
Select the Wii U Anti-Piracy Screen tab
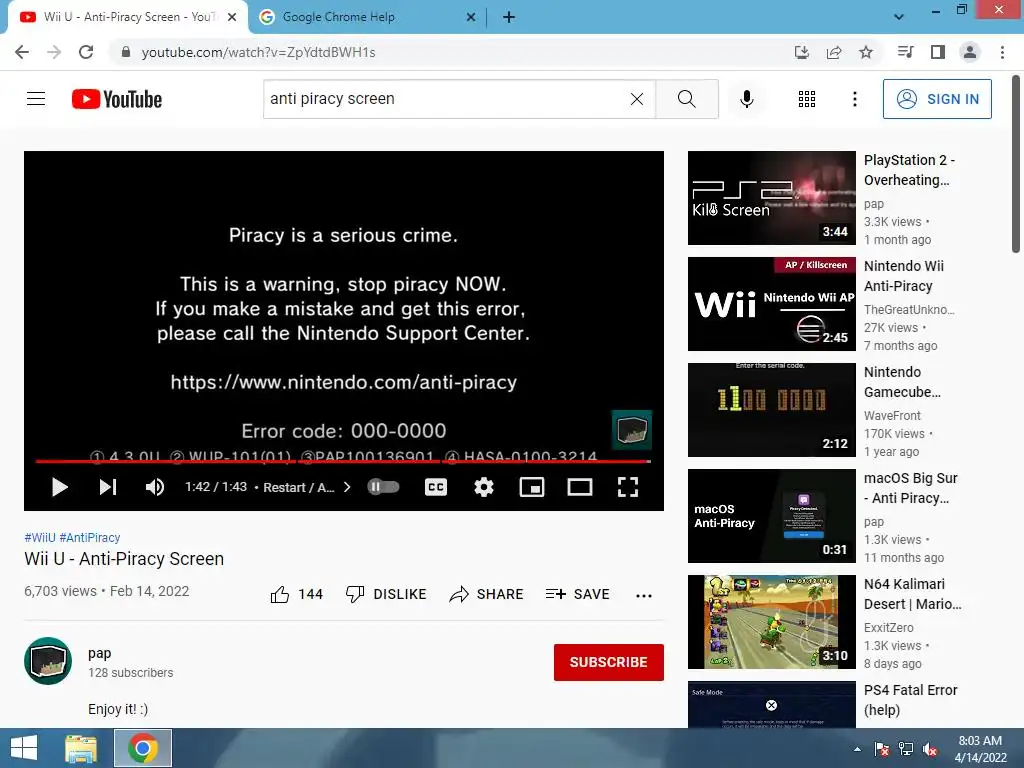[128, 17]
